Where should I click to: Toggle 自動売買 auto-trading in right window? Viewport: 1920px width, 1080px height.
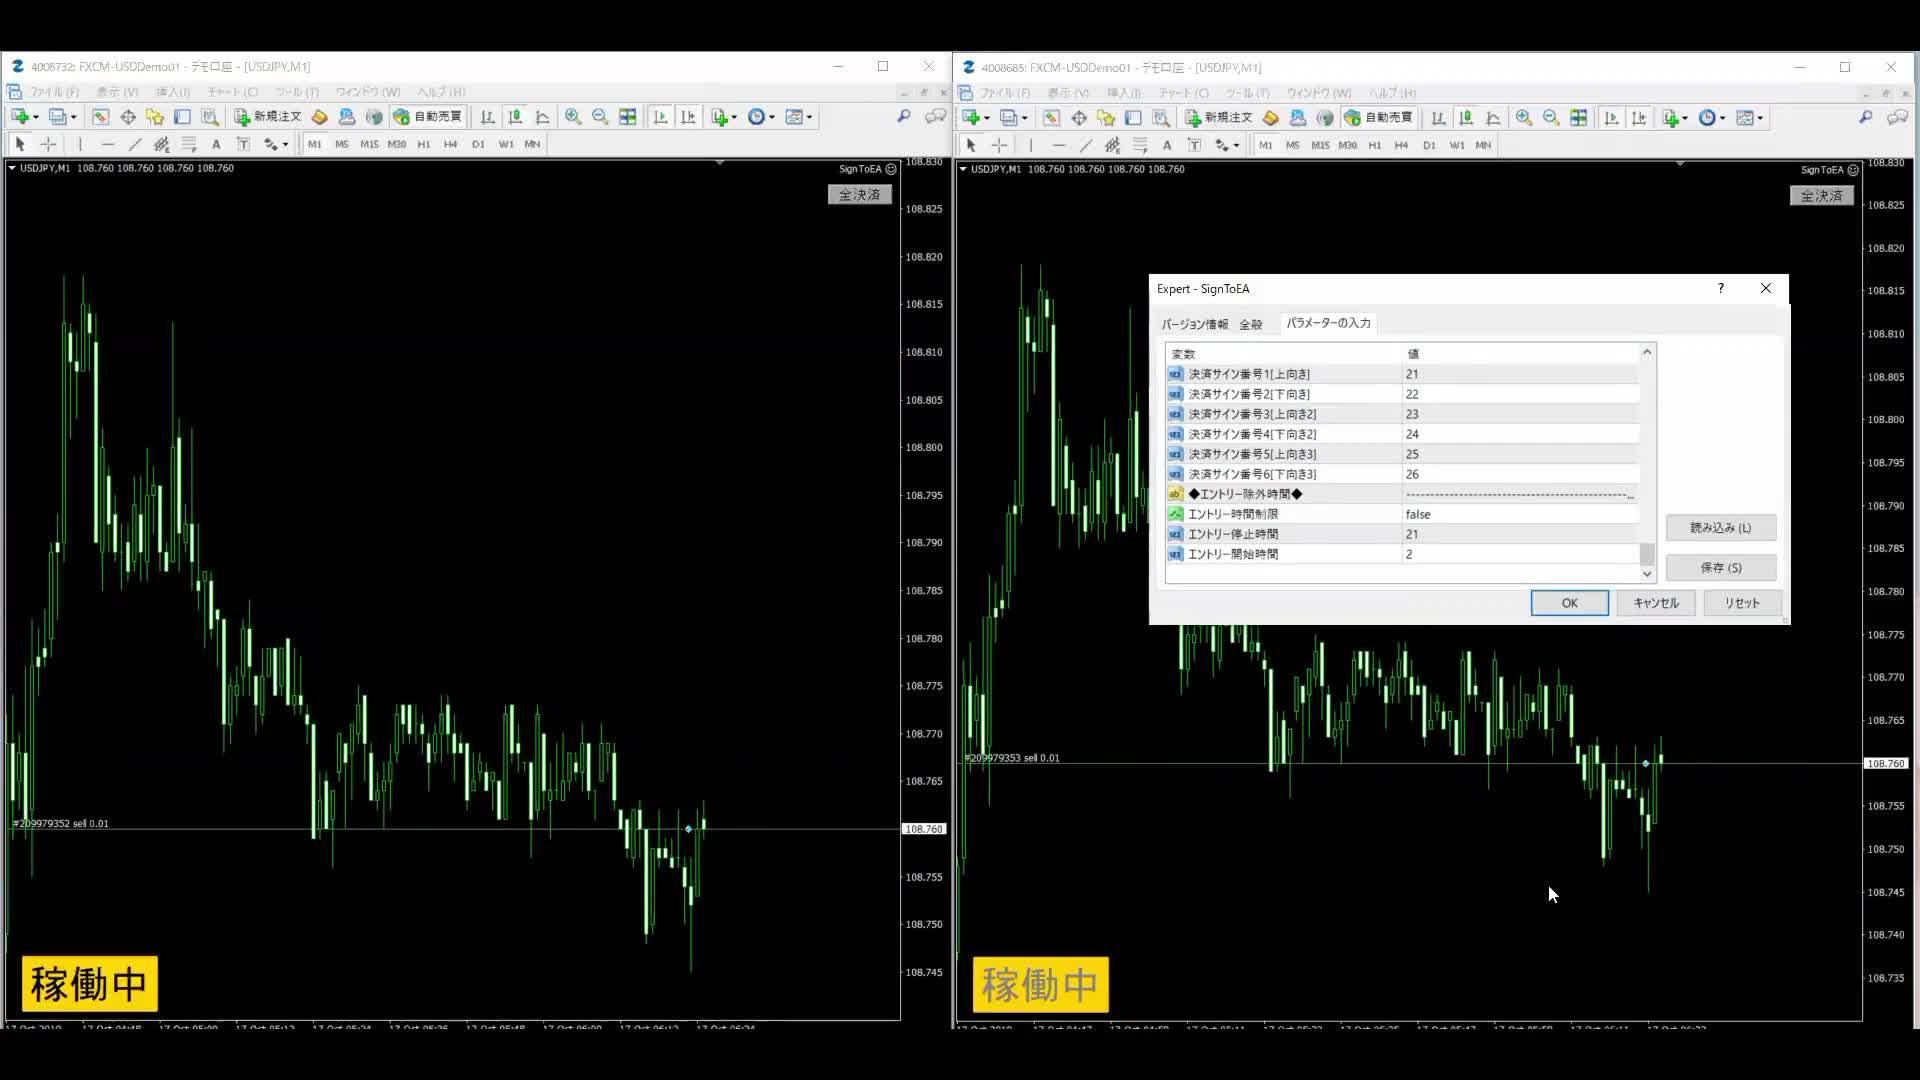pos(1379,118)
